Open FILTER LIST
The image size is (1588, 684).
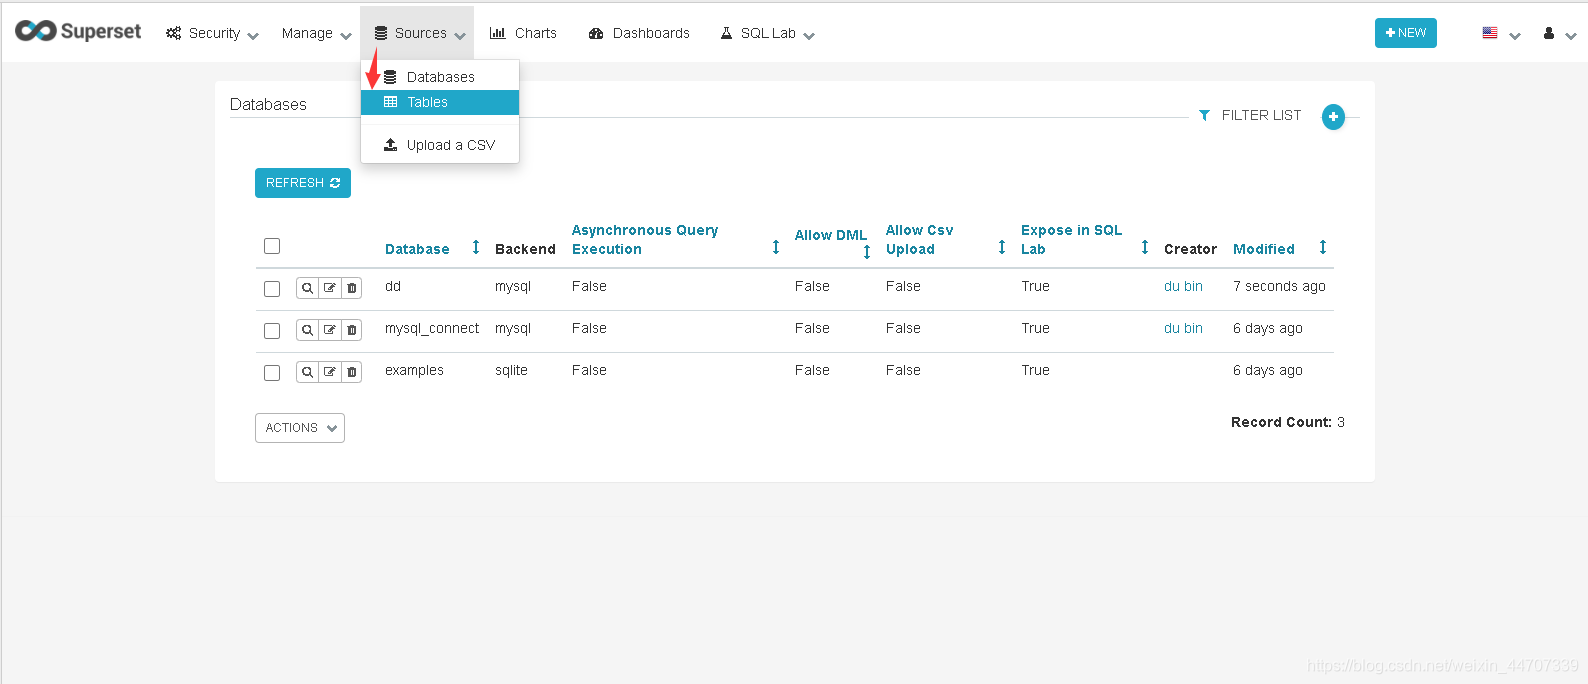coord(1250,116)
